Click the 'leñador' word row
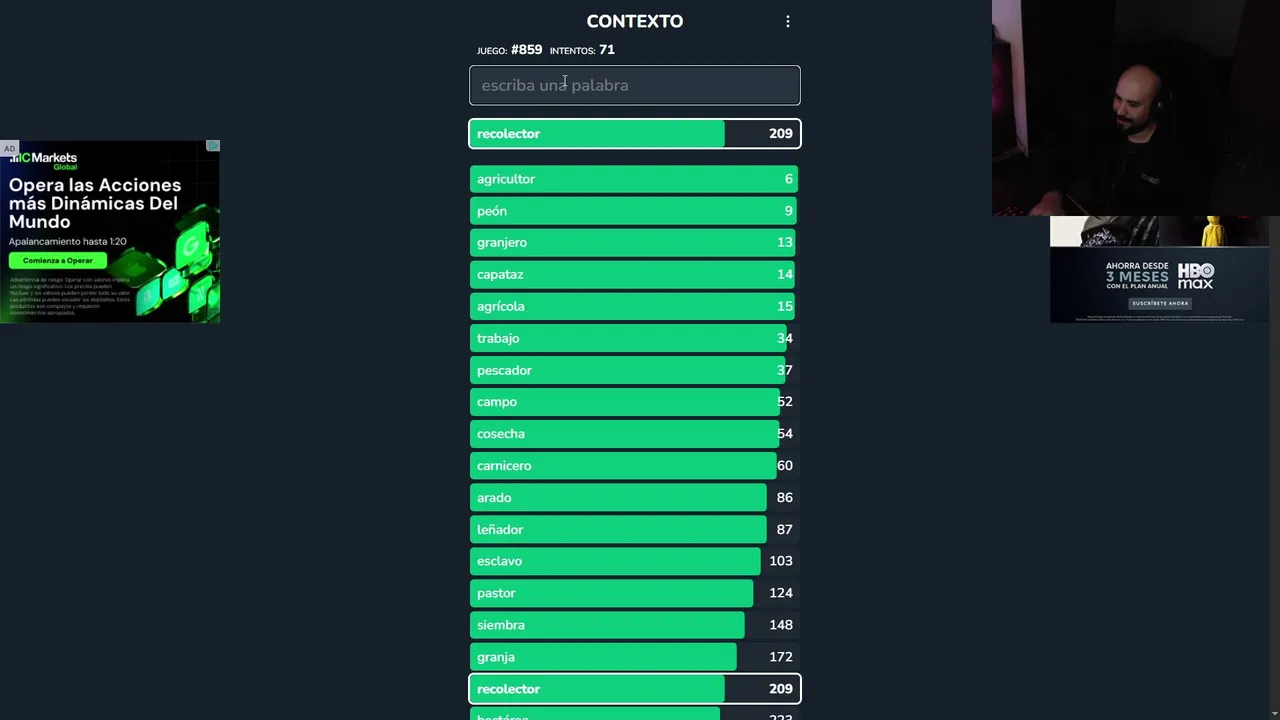1280x720 pixels. [x=635, y=530]
